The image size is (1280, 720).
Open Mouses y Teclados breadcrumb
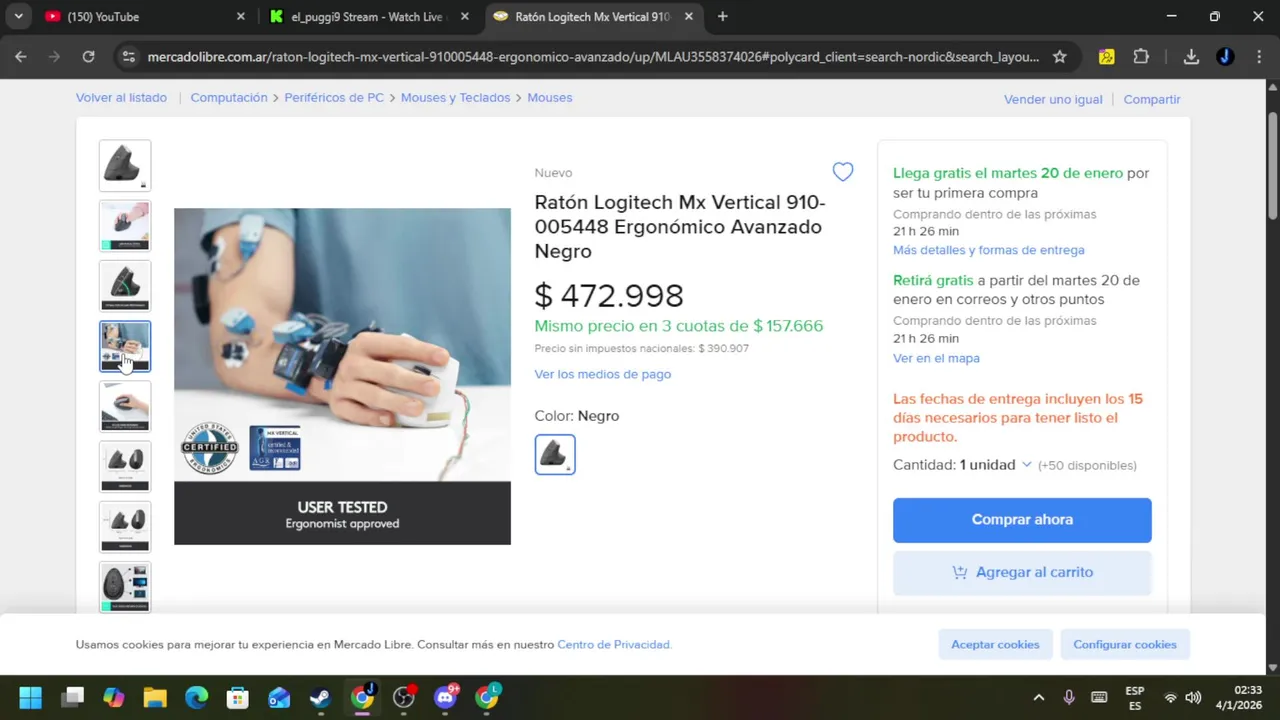(x=455, y=98)
